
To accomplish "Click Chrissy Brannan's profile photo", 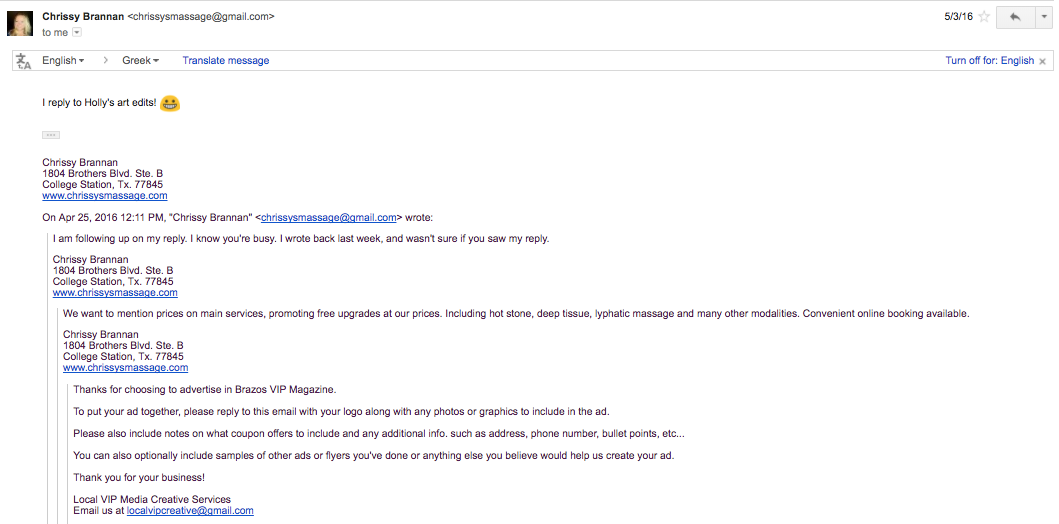I will click(20, 23).
